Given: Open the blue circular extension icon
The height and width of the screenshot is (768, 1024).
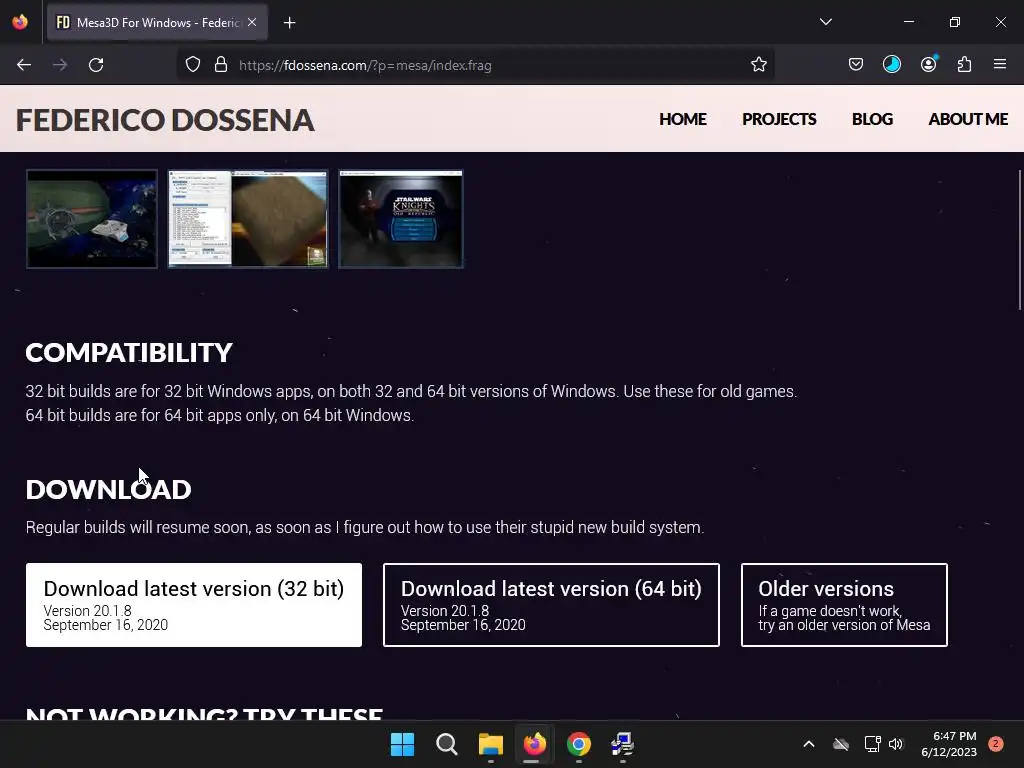Looking at the screenshot, I should tap(891, 65).
